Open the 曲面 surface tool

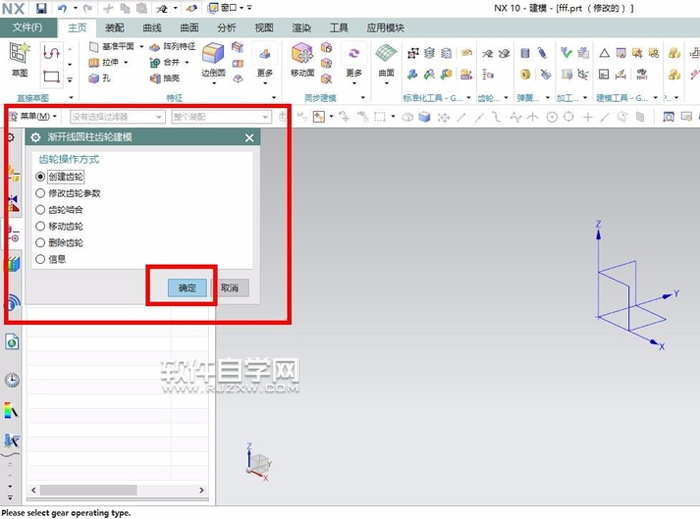point(385,58)
